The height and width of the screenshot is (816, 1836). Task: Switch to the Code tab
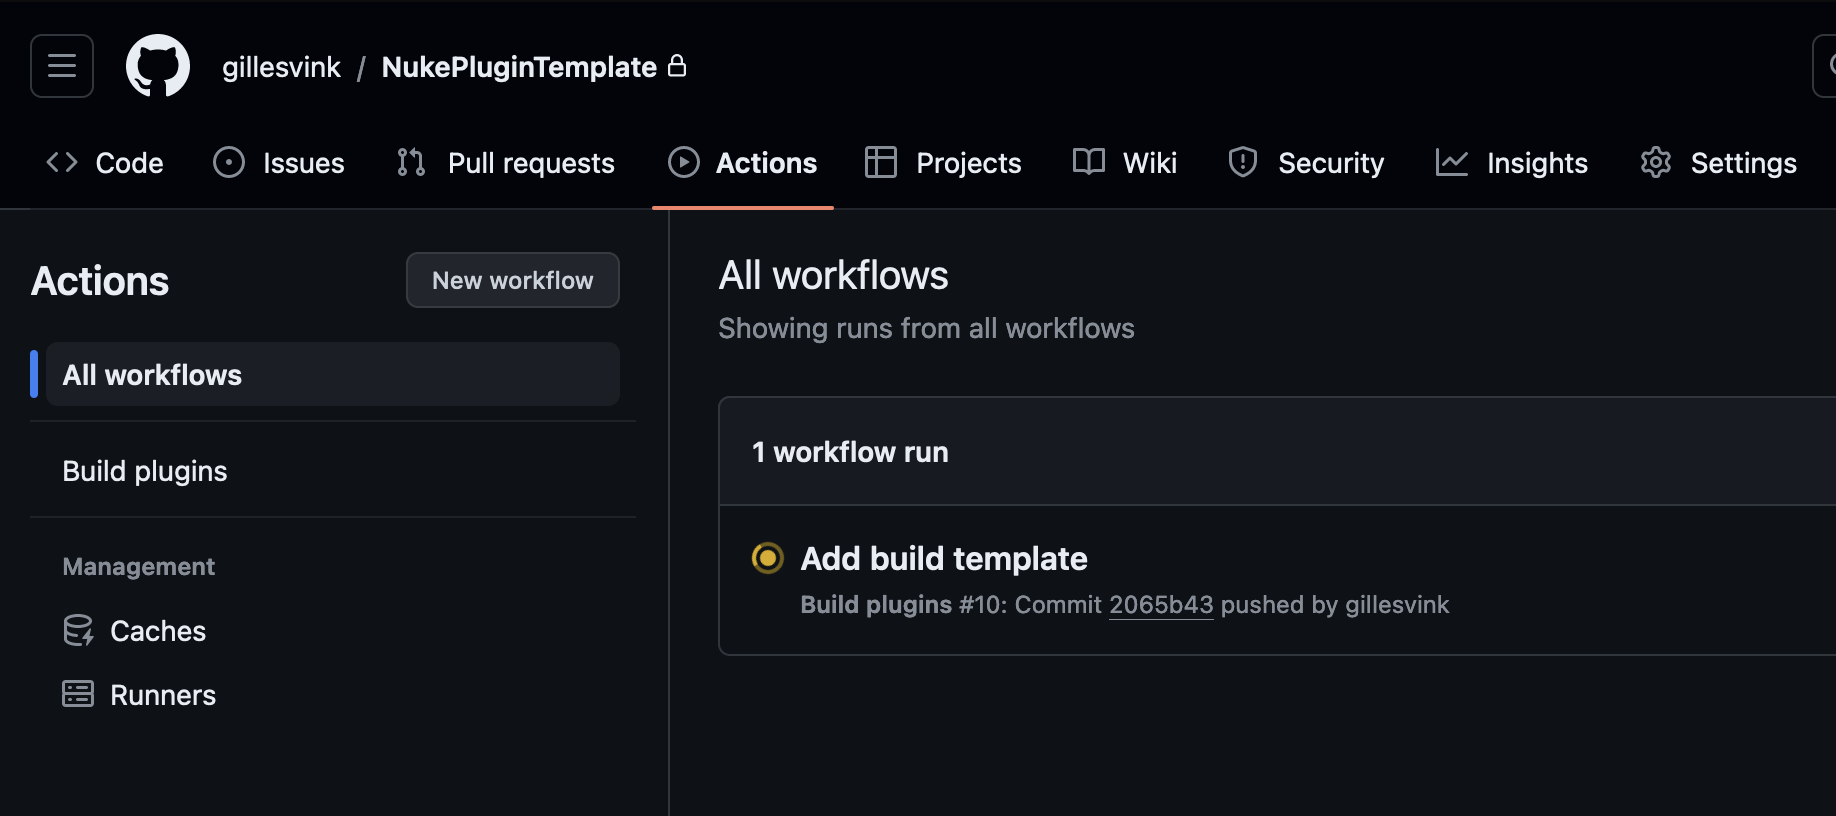pos(105,163)
